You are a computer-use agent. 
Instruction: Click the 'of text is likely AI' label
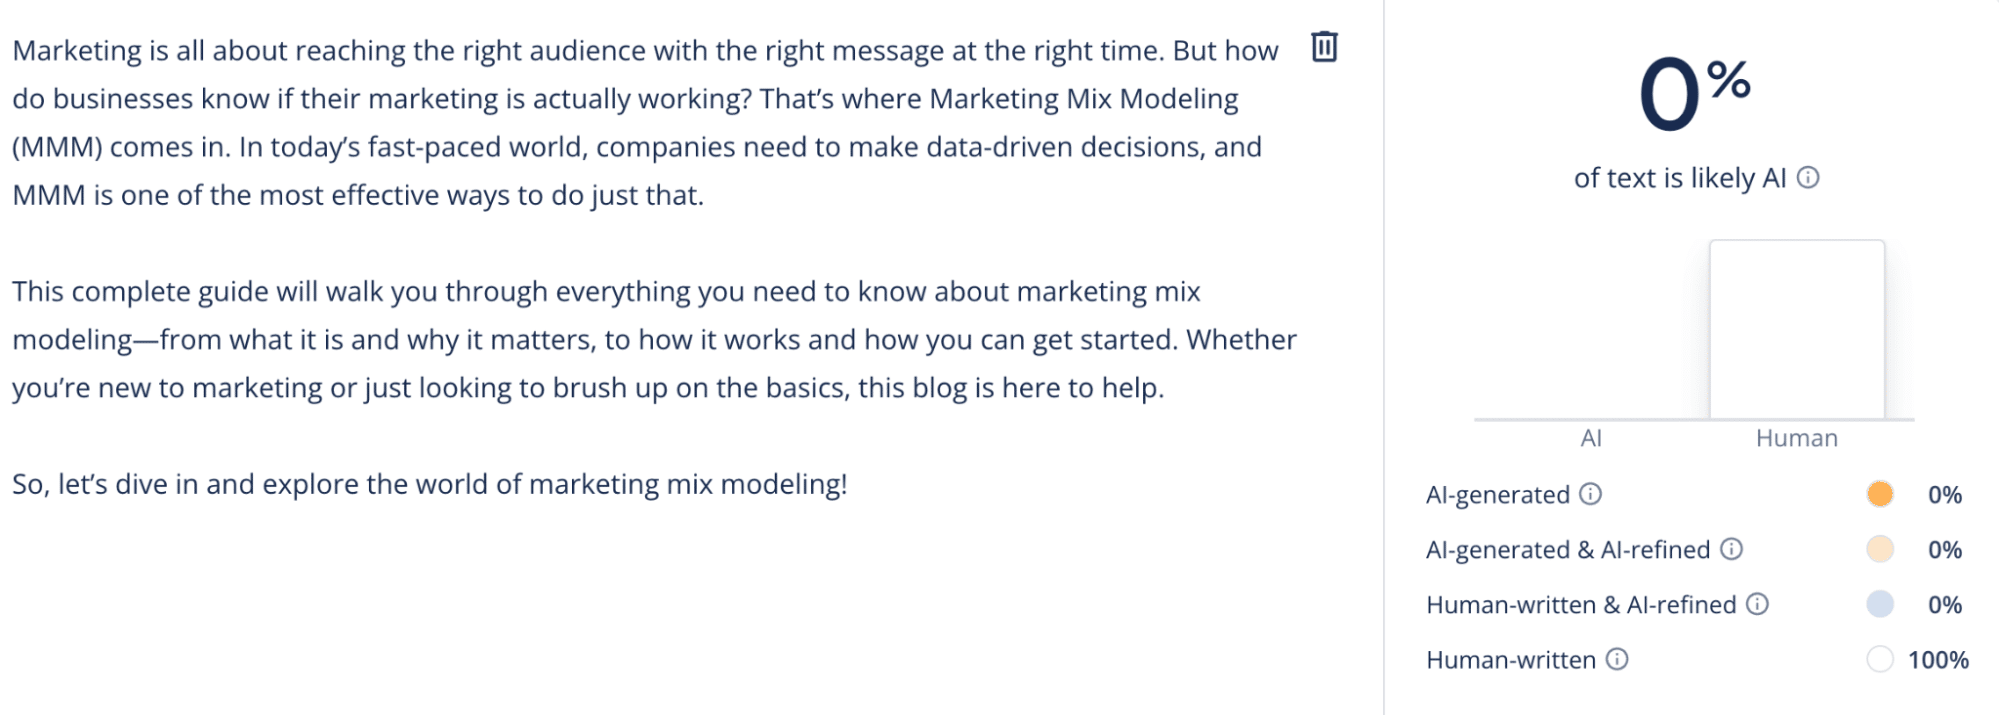click(1680, 178)
